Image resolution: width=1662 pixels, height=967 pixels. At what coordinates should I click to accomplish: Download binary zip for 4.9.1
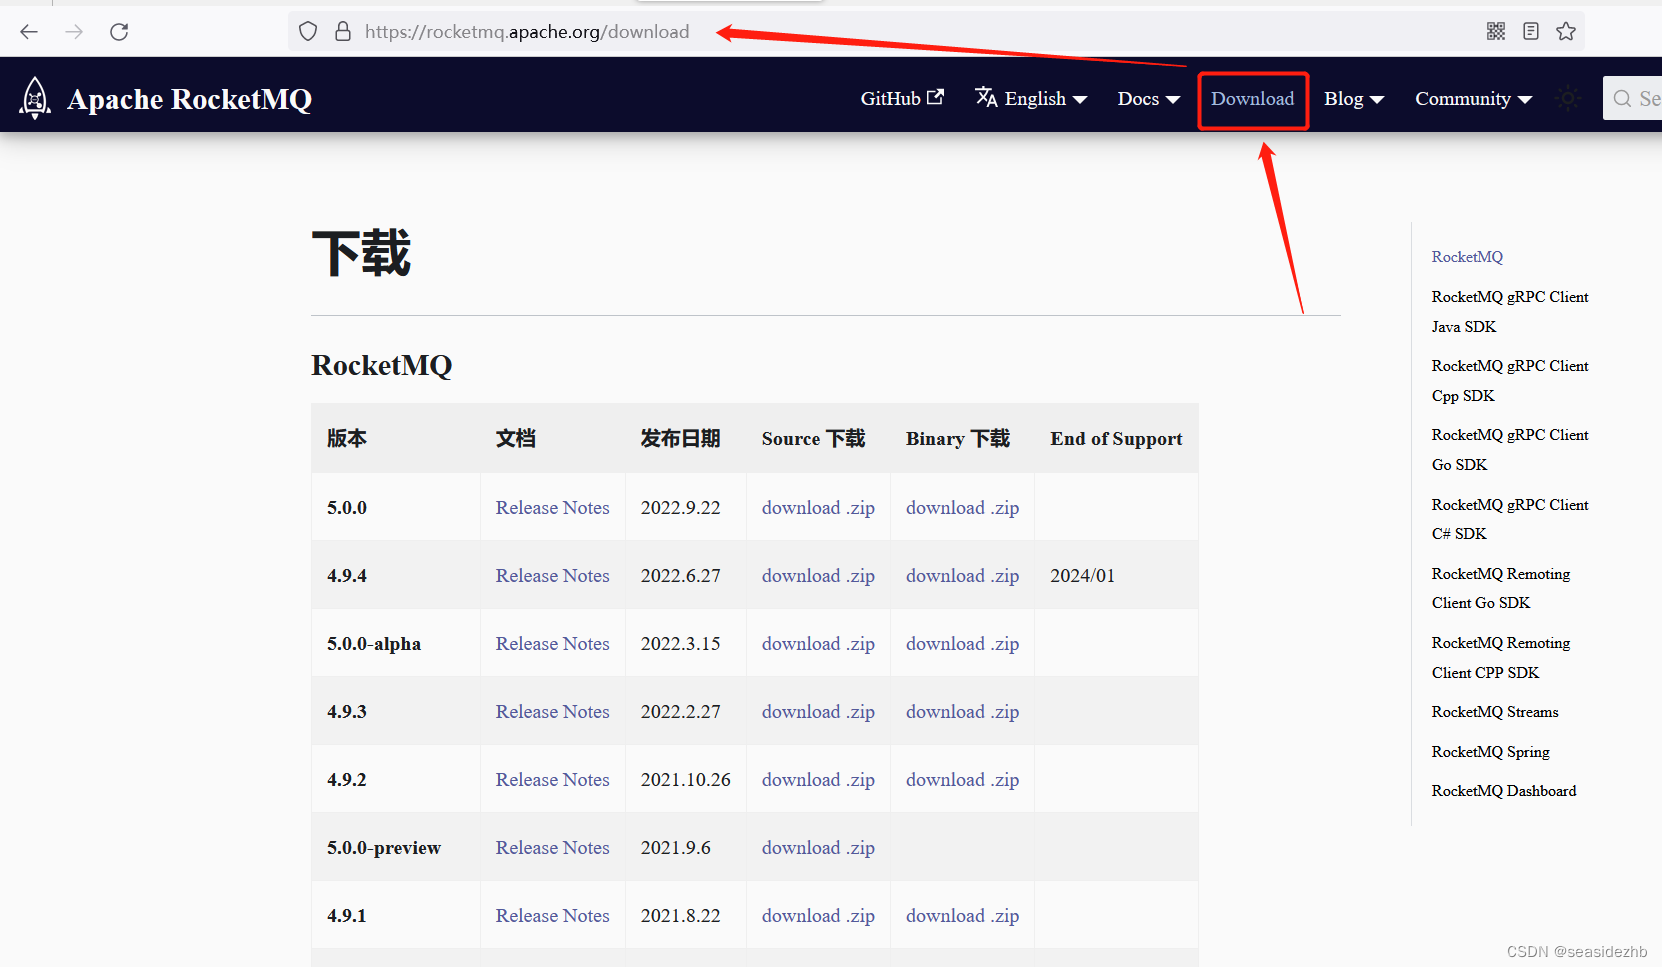(962, 916)
